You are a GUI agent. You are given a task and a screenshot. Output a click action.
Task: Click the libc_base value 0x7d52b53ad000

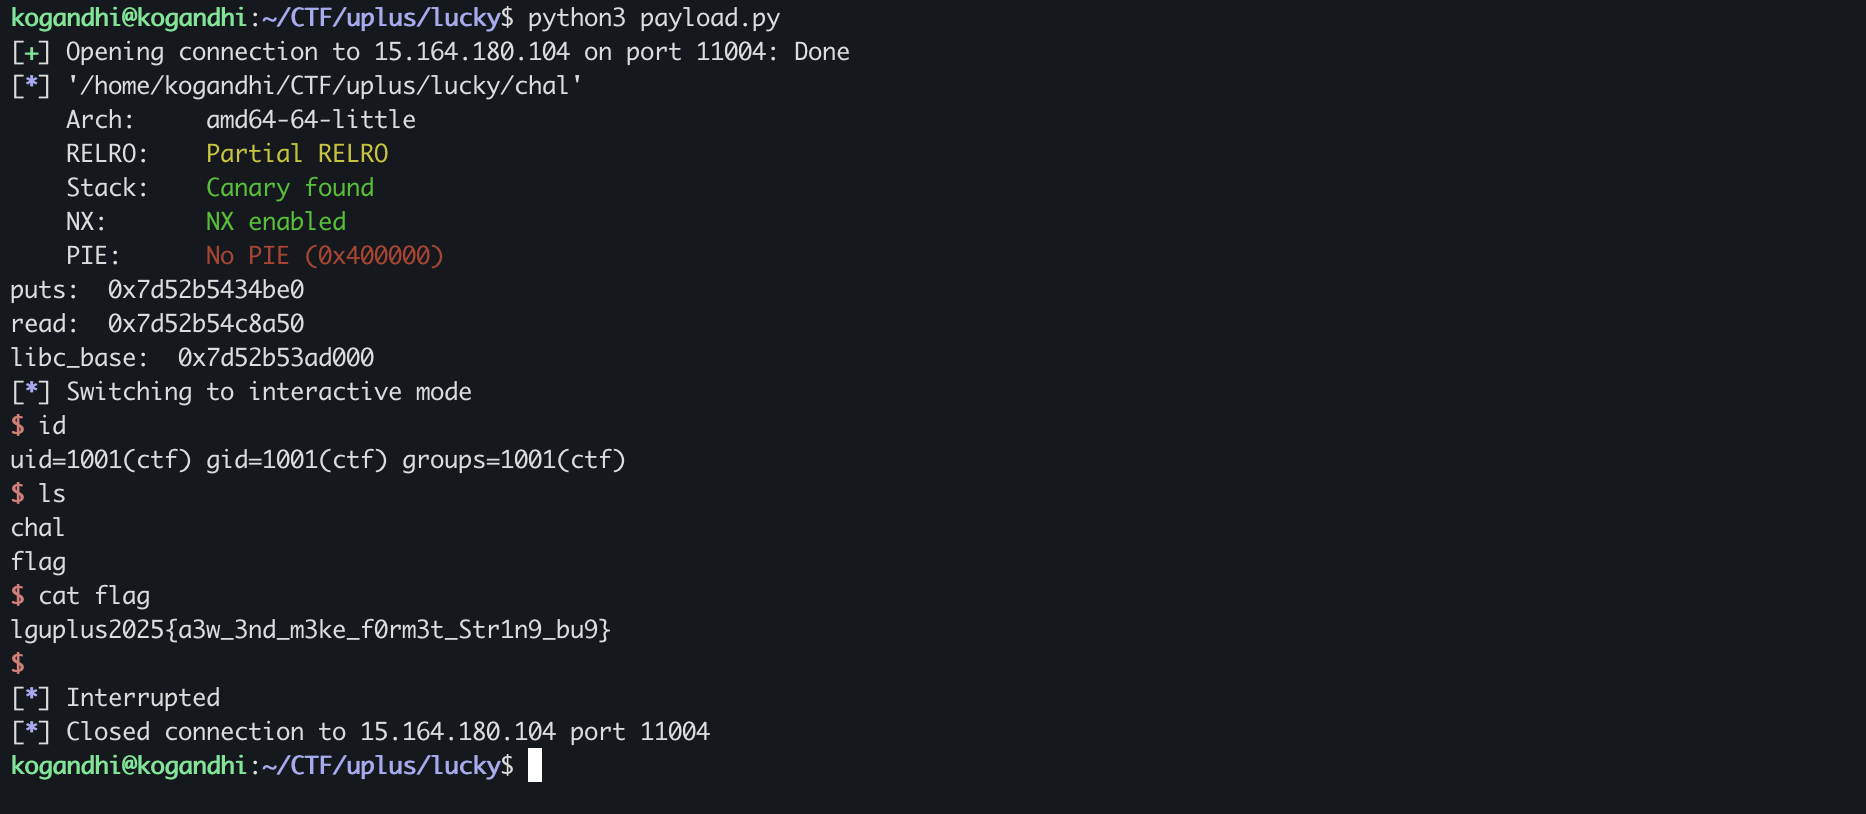coord(276,358)
